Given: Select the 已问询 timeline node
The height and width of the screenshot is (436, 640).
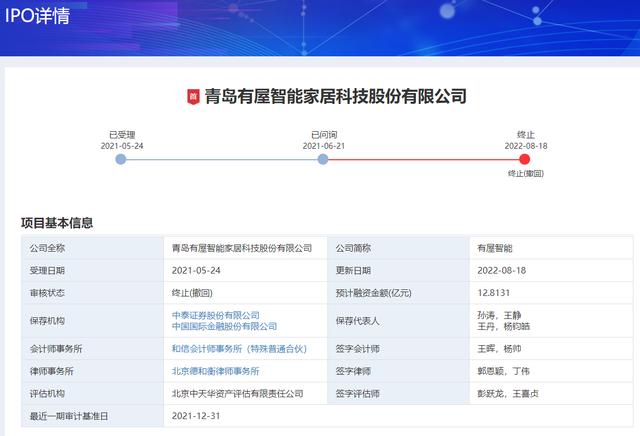Looking at the screenshot, I should pyautogui.click(x=323, y=159).
